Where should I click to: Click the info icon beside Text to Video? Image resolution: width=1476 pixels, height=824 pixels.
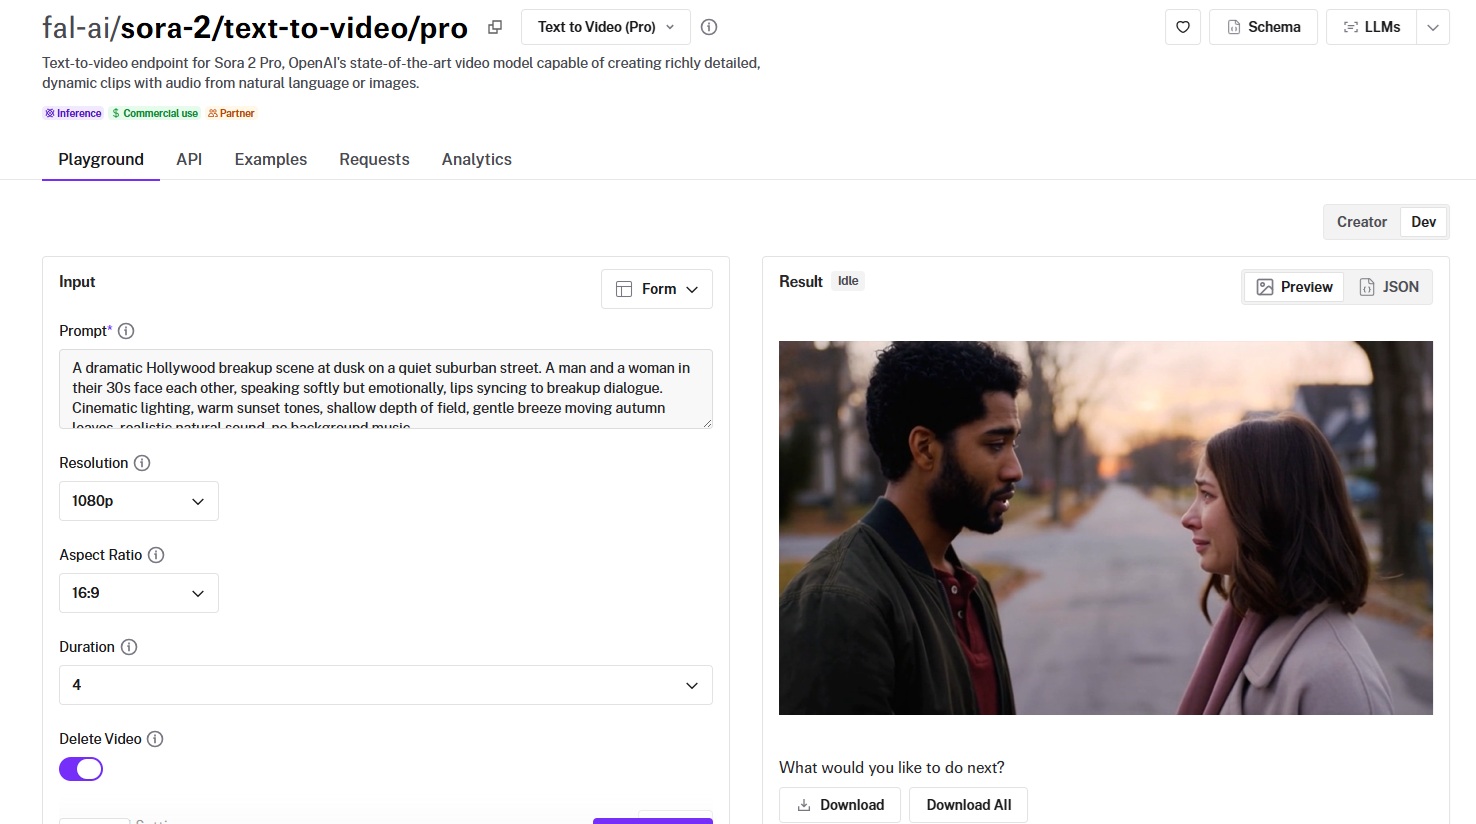tap(709, 27)
